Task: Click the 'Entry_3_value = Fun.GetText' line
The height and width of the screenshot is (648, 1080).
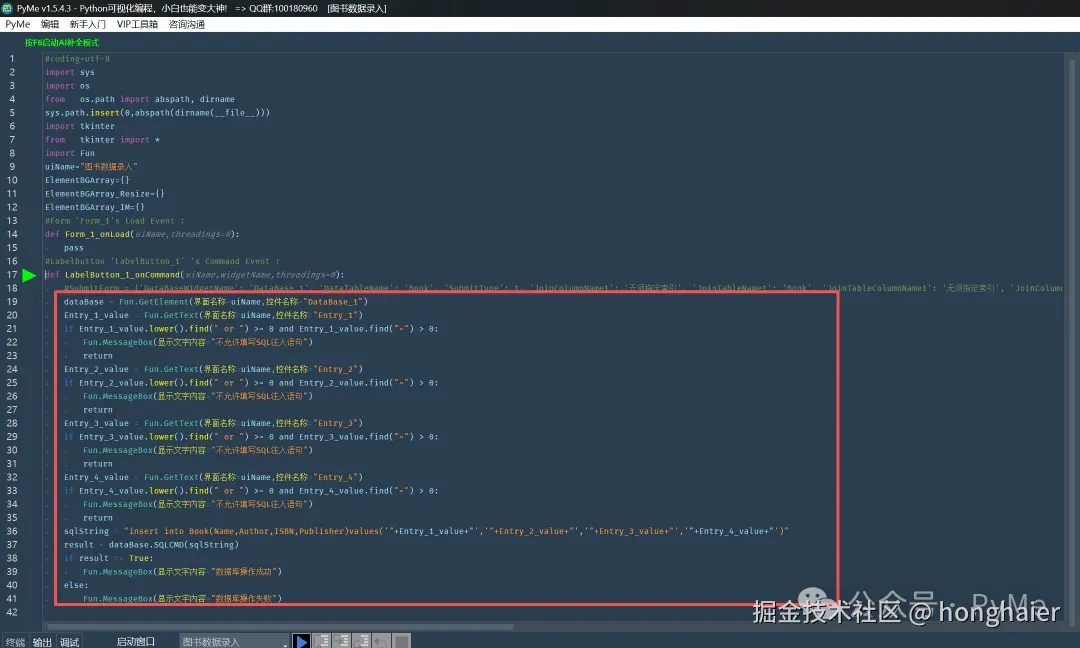Action: coord(213,423)
